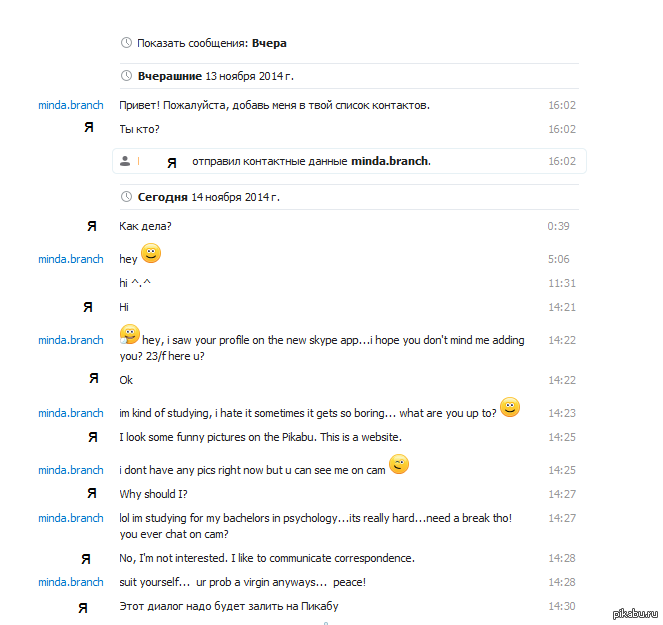The height and width of the screenshot is (625, 663).
Task: Click the smiley after "what are you up to?"
Action: pyautogui.click(x=510, y=407)
